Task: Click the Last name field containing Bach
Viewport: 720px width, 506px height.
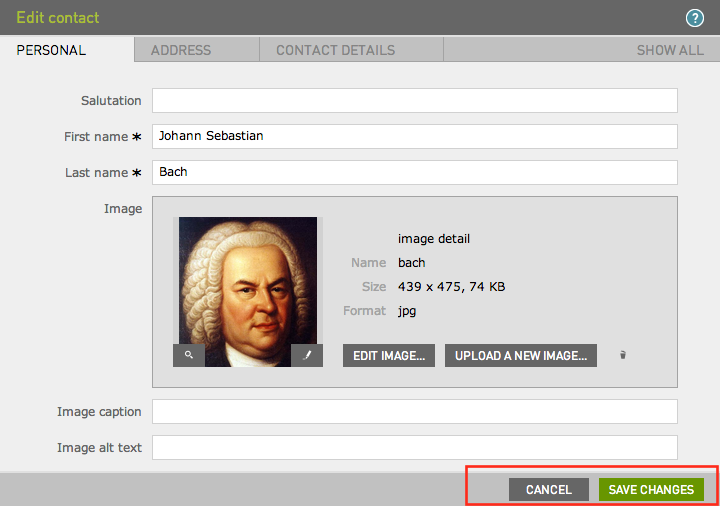Action: pos(414,172)
